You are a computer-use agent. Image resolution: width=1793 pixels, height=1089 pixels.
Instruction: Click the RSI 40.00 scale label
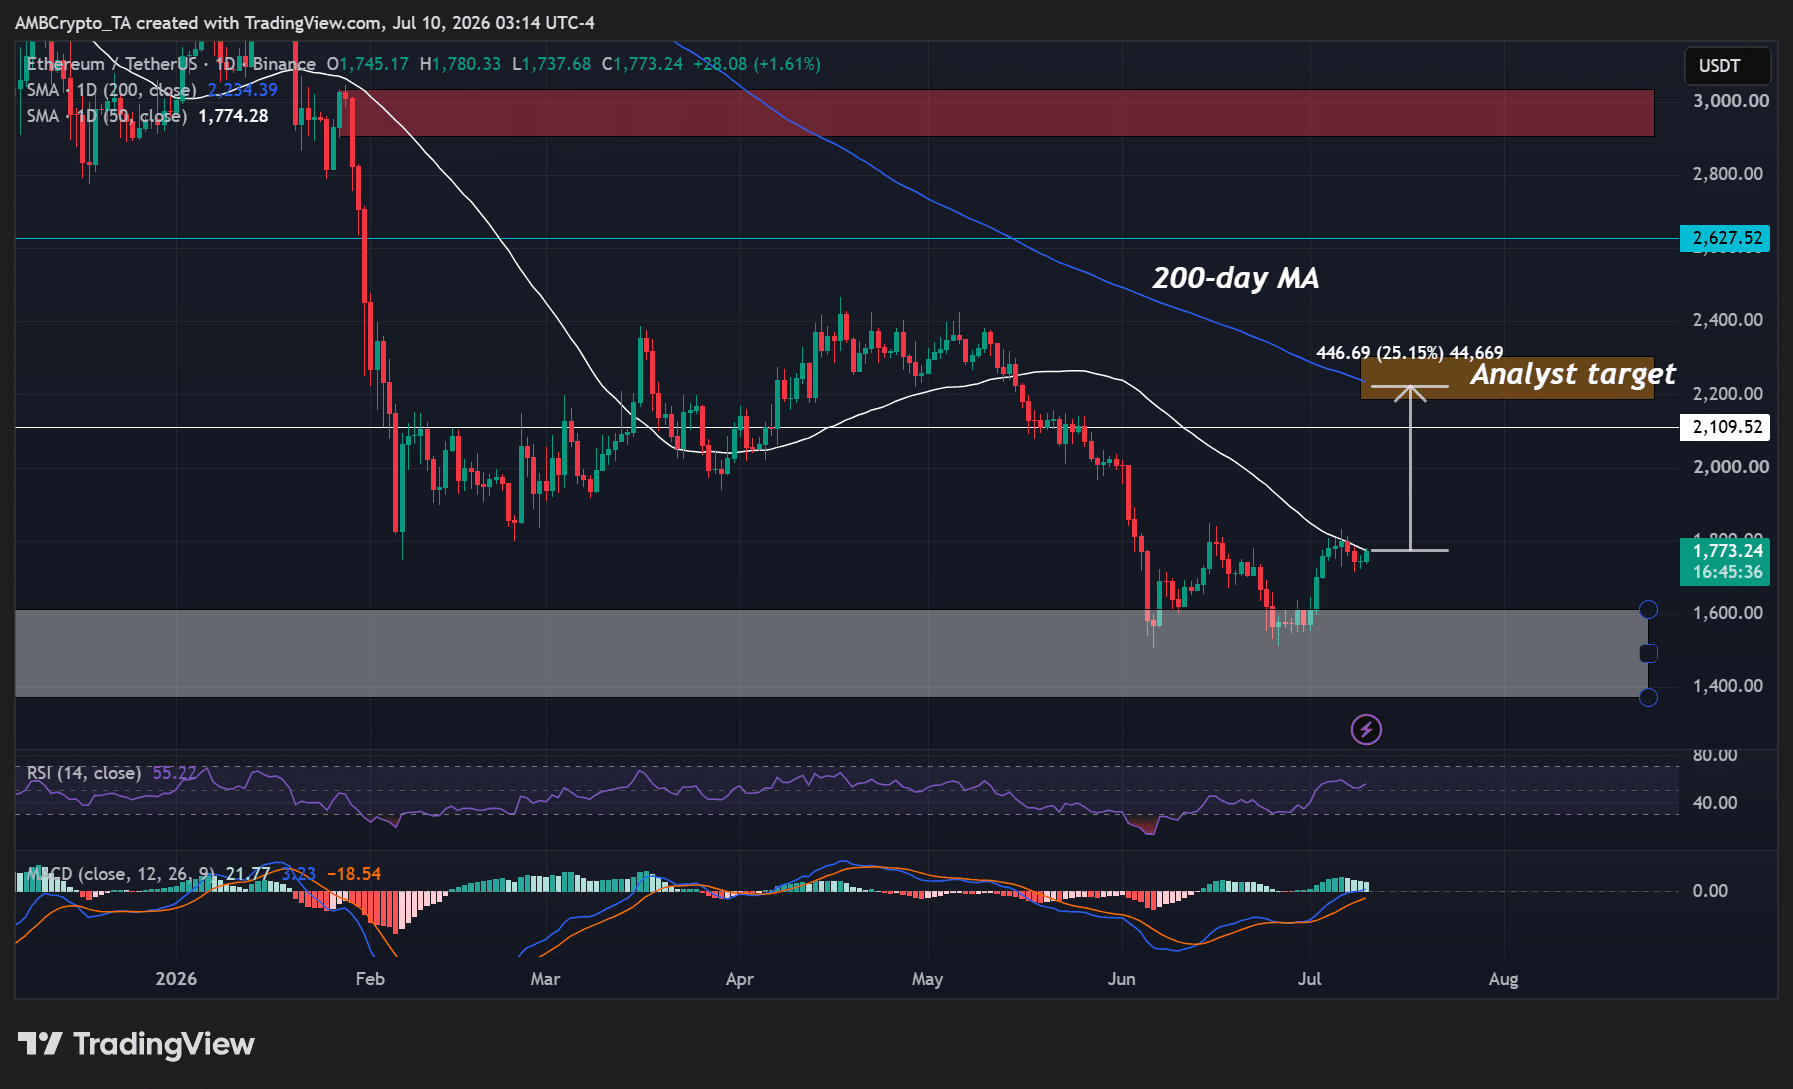coord(1715,803)
